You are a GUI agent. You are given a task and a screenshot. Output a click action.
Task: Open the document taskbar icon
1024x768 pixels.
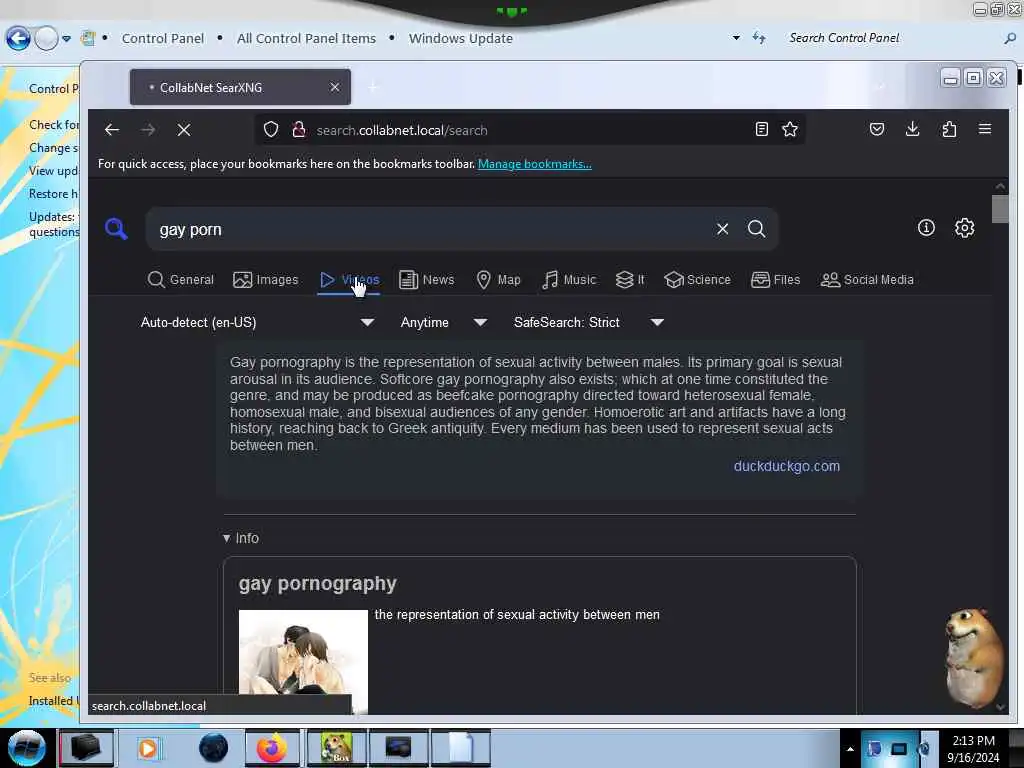pos(461,748)
